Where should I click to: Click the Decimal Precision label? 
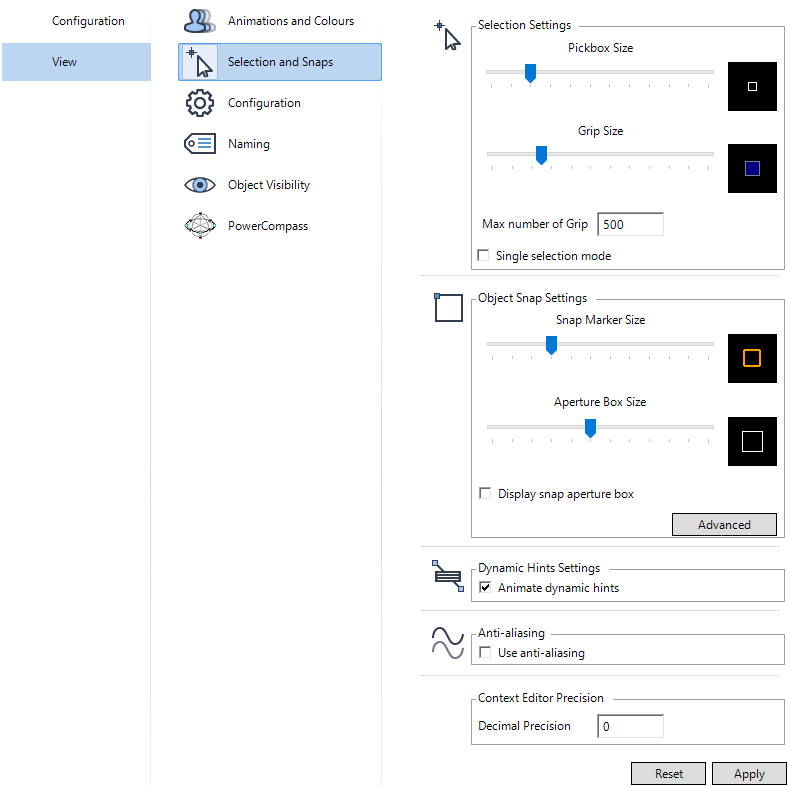coord(524,726)
